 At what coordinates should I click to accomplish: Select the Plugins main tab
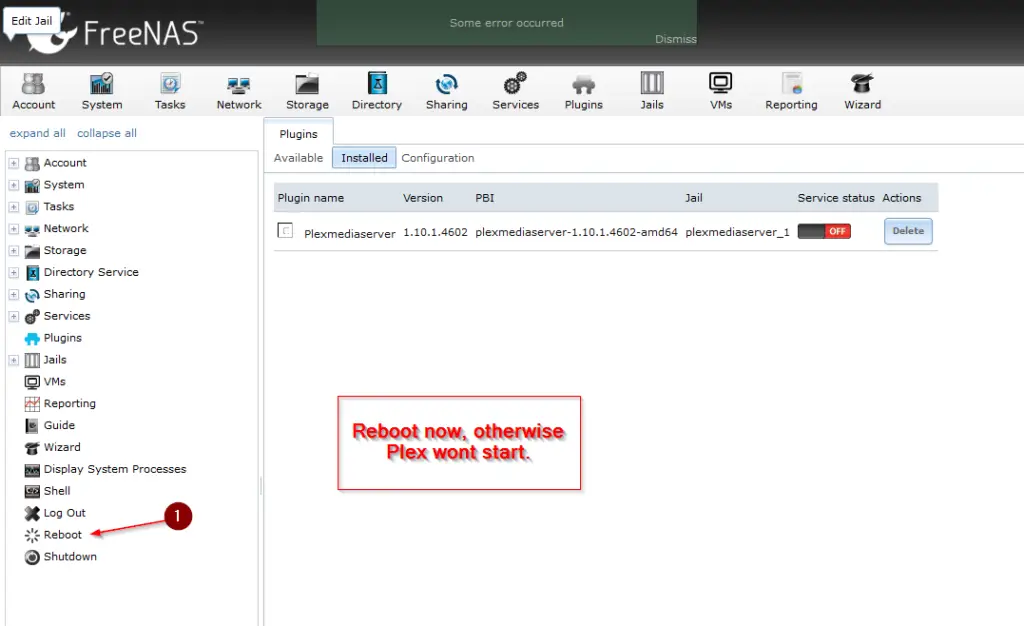(x=298, y=133)
